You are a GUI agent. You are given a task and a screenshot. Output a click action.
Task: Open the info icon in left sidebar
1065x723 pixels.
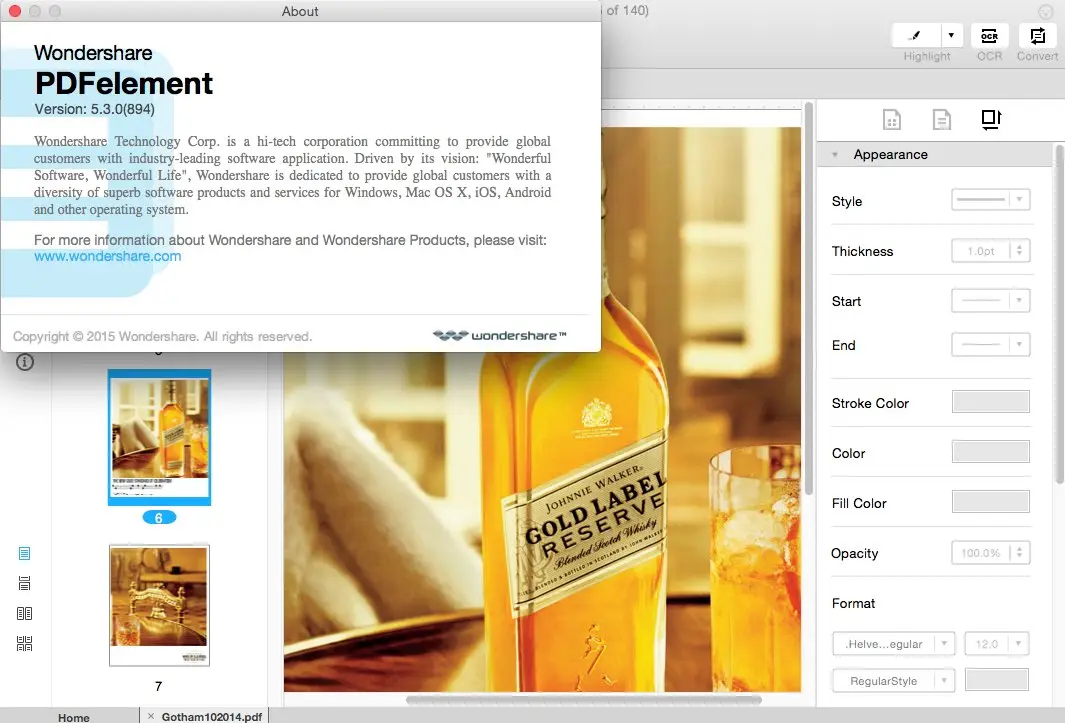click(x=25, y=362)
